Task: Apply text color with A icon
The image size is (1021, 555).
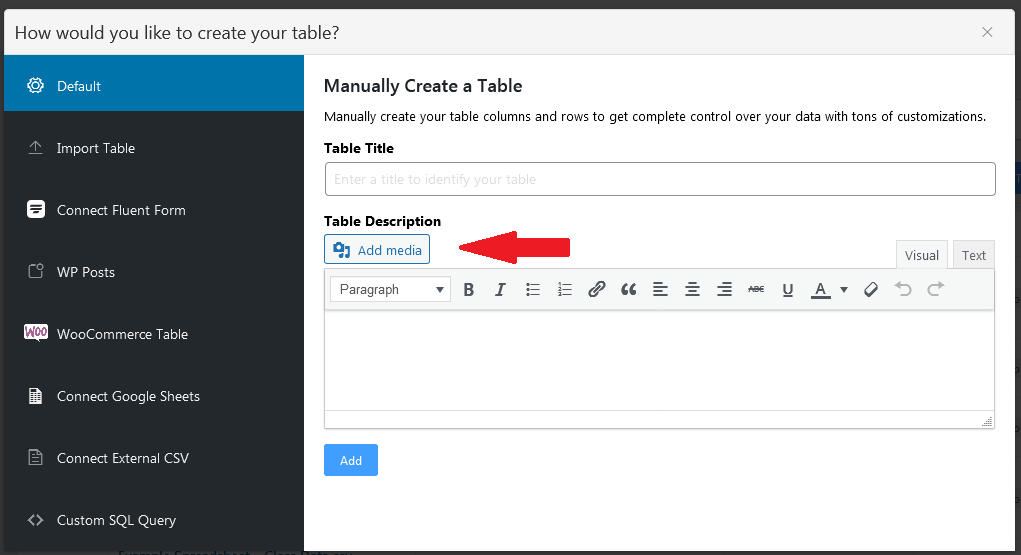Action: (820, 290)
